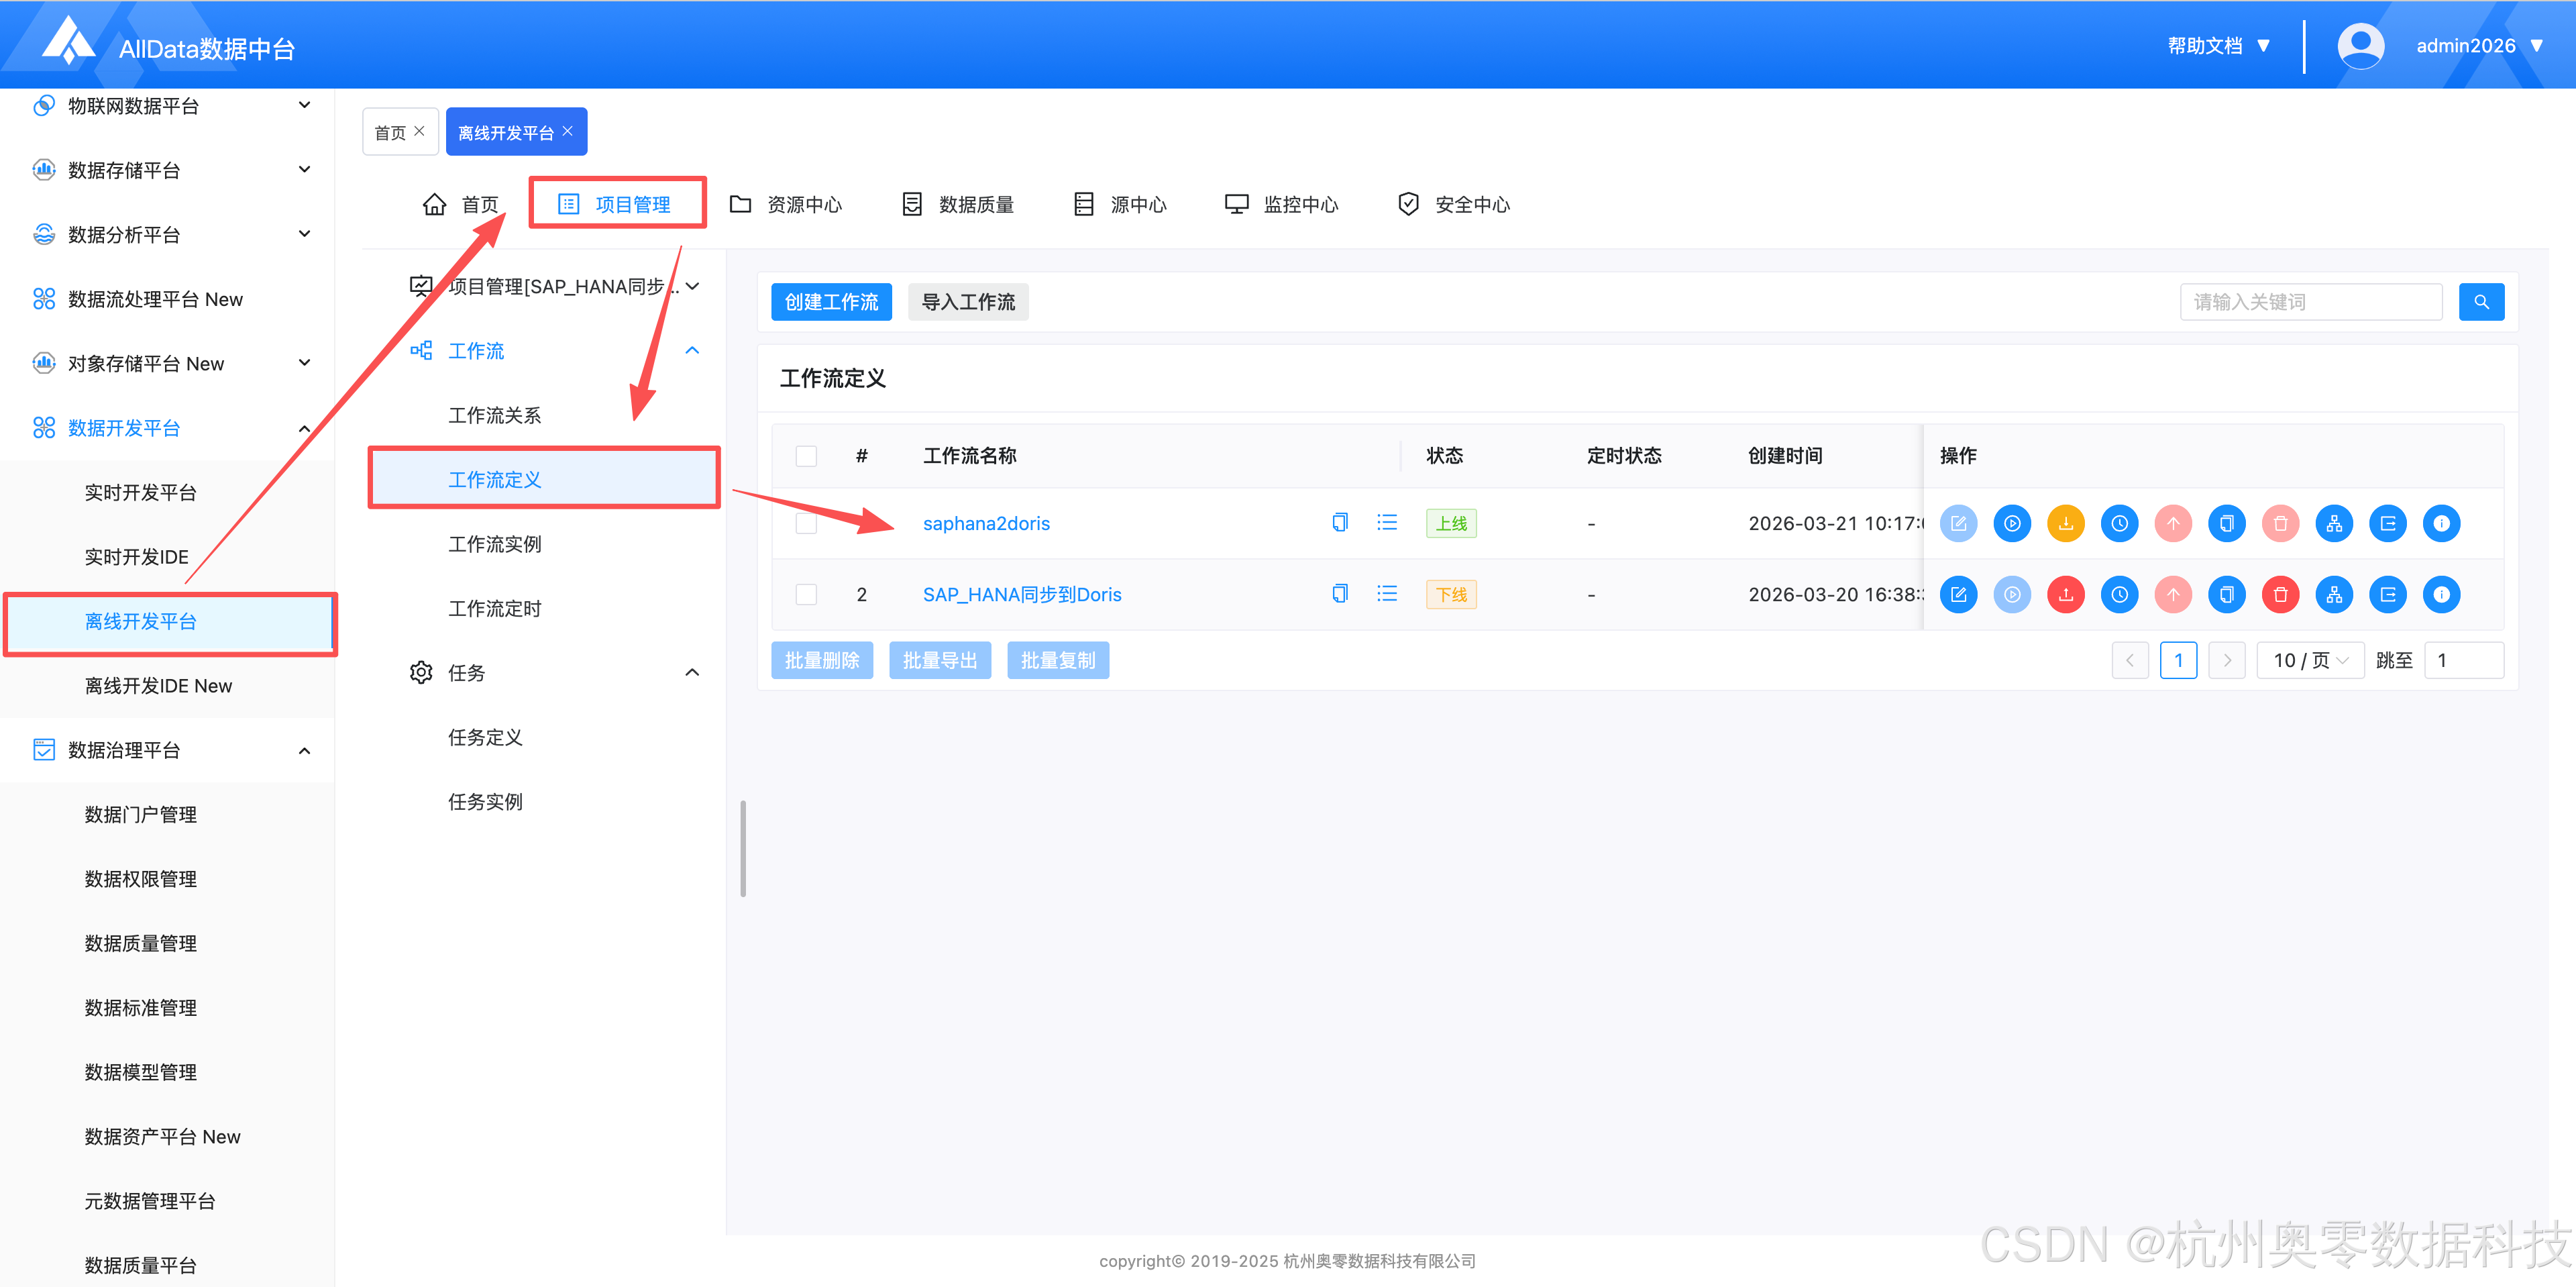
Task: Click the 导入工作流 button
Action: pyautogui.click(x=968, y=302)
